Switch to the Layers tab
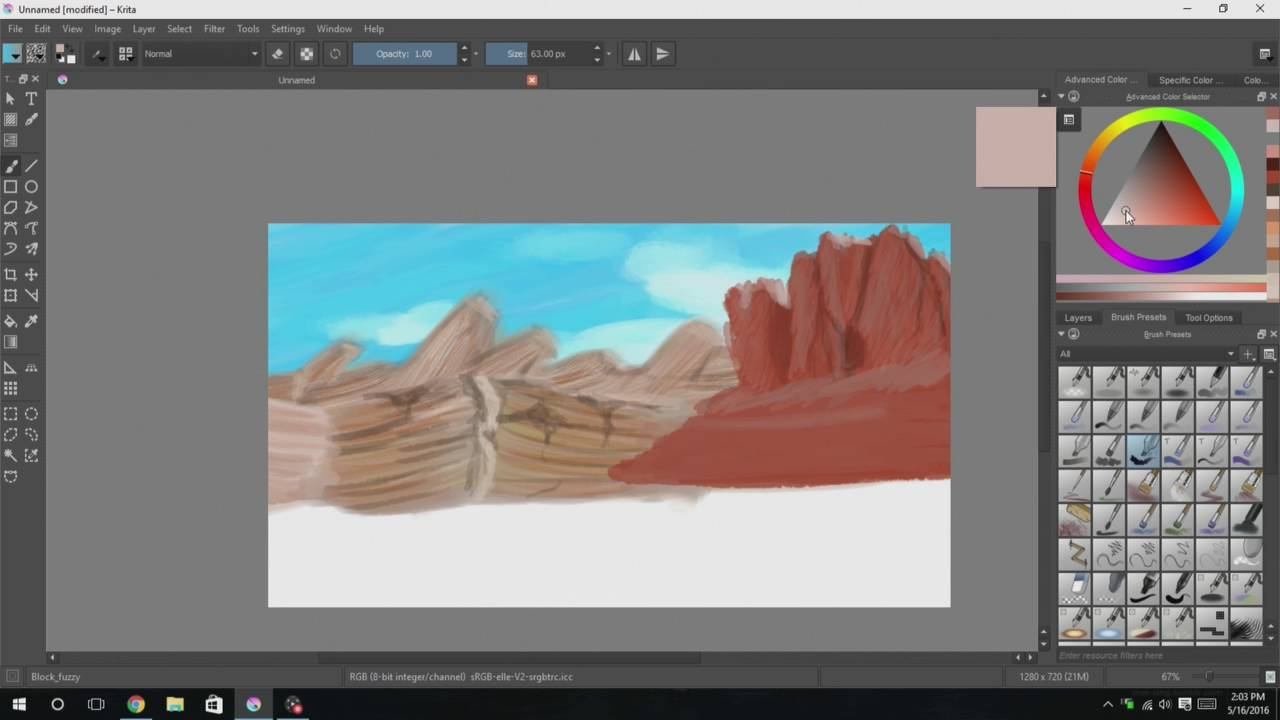The image size is (1280, 720). click(1078, 318)
